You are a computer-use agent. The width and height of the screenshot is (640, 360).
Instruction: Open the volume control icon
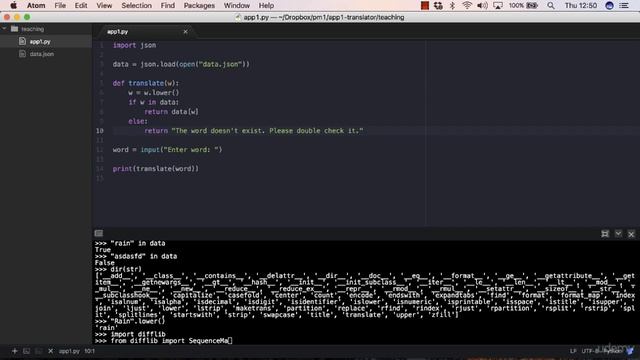coord(482,5)
